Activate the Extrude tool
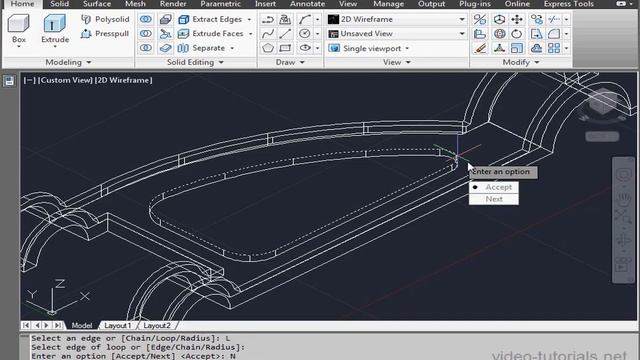640x360 pixels. (x=55, y=28)
